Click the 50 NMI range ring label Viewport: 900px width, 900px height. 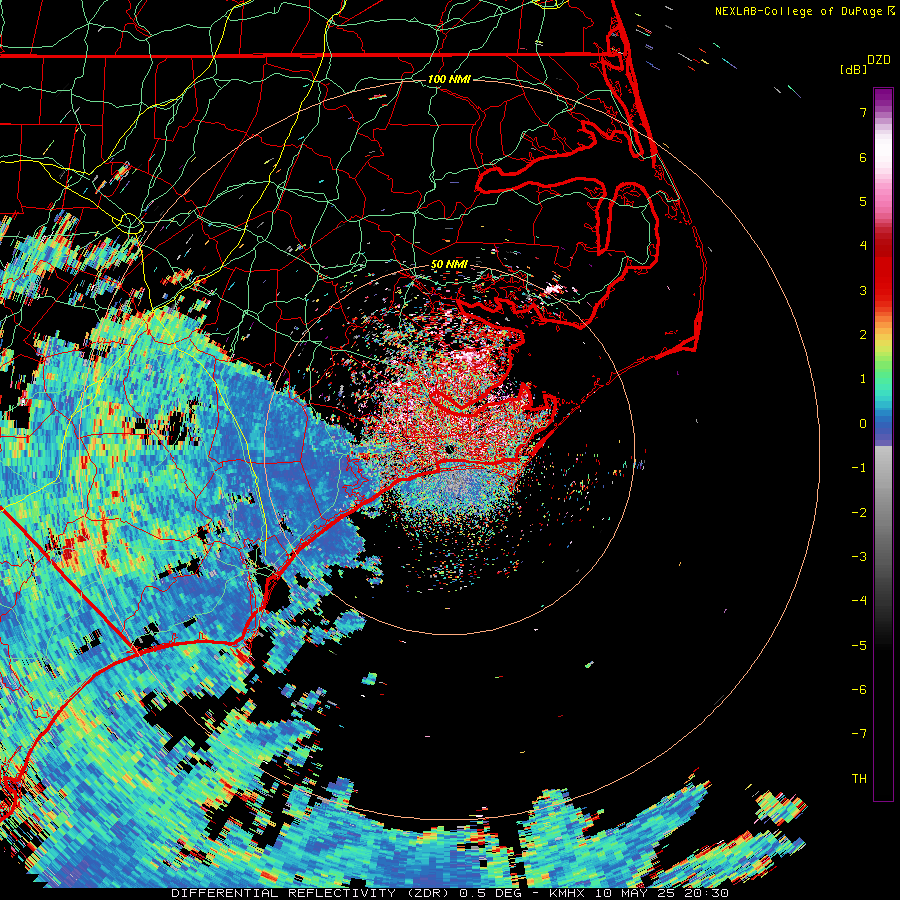click(449, 265)
